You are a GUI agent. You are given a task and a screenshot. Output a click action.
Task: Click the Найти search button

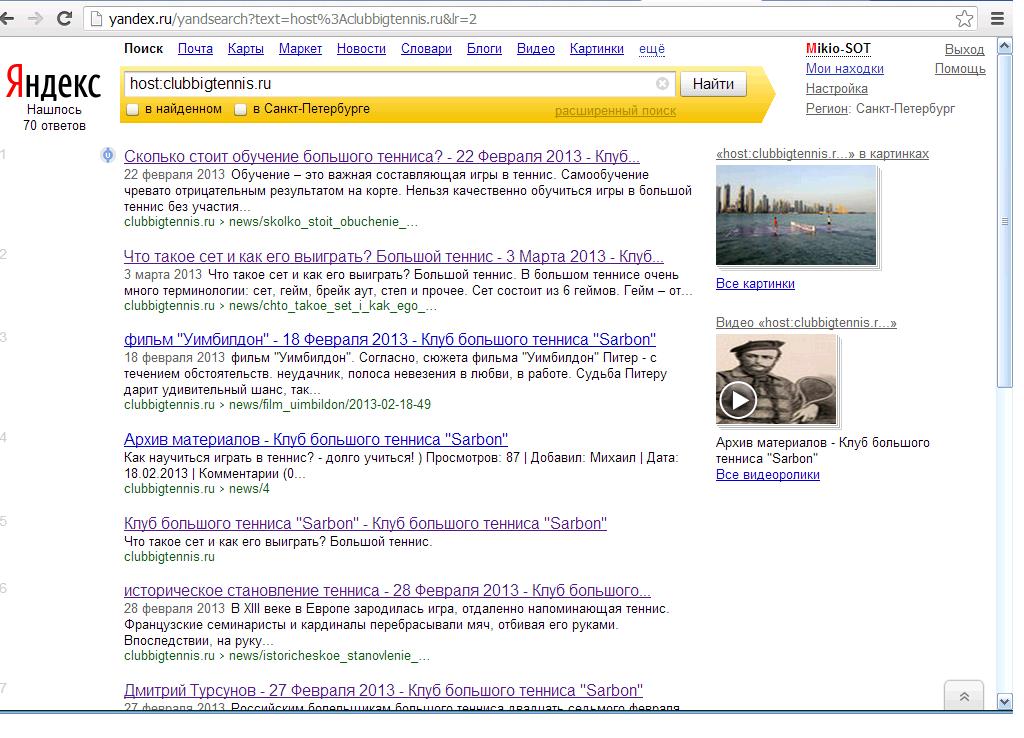point(713,84)
